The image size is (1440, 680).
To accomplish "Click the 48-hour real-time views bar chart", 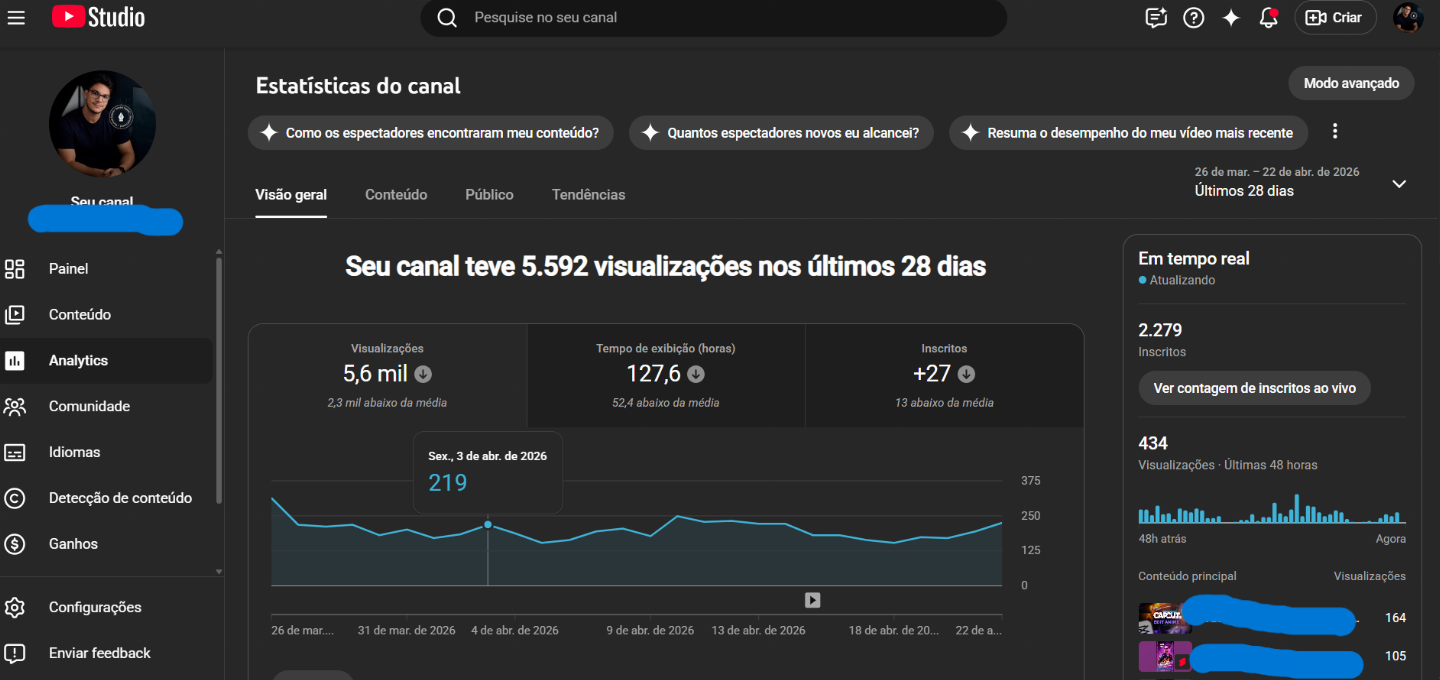I will 1272,509.
